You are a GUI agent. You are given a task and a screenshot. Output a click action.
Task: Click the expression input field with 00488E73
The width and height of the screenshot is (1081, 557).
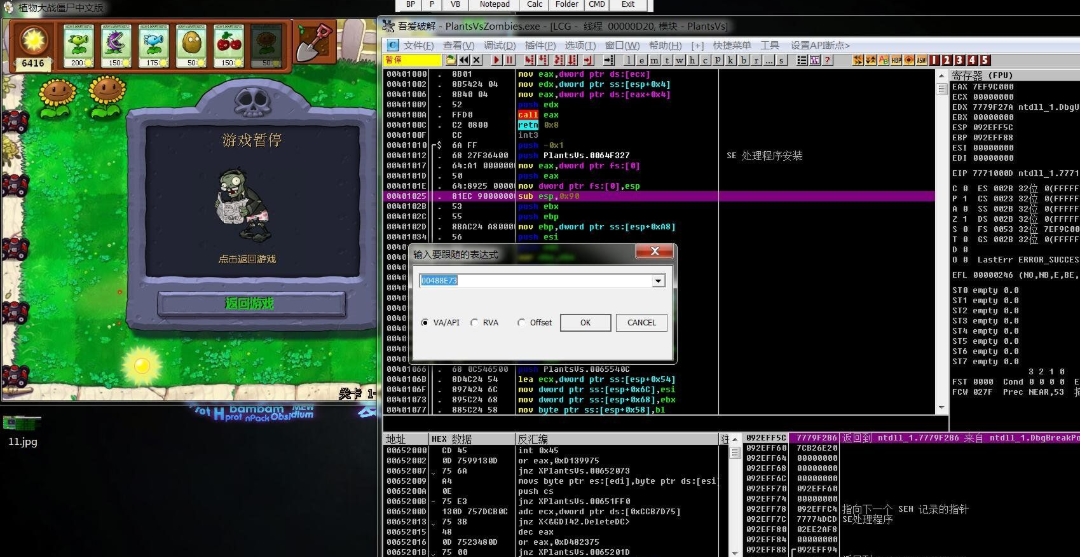[x=536, y=281]
